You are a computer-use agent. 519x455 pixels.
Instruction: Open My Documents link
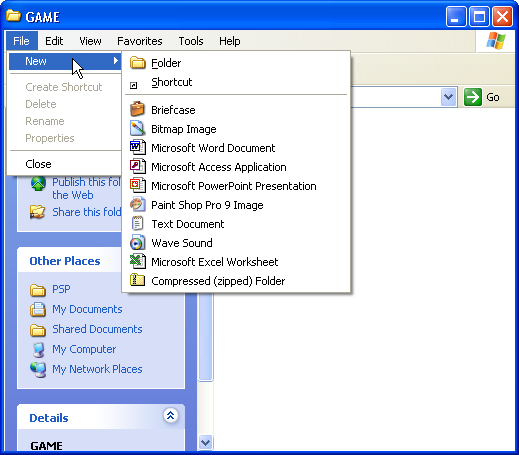(x=87, y=309)
